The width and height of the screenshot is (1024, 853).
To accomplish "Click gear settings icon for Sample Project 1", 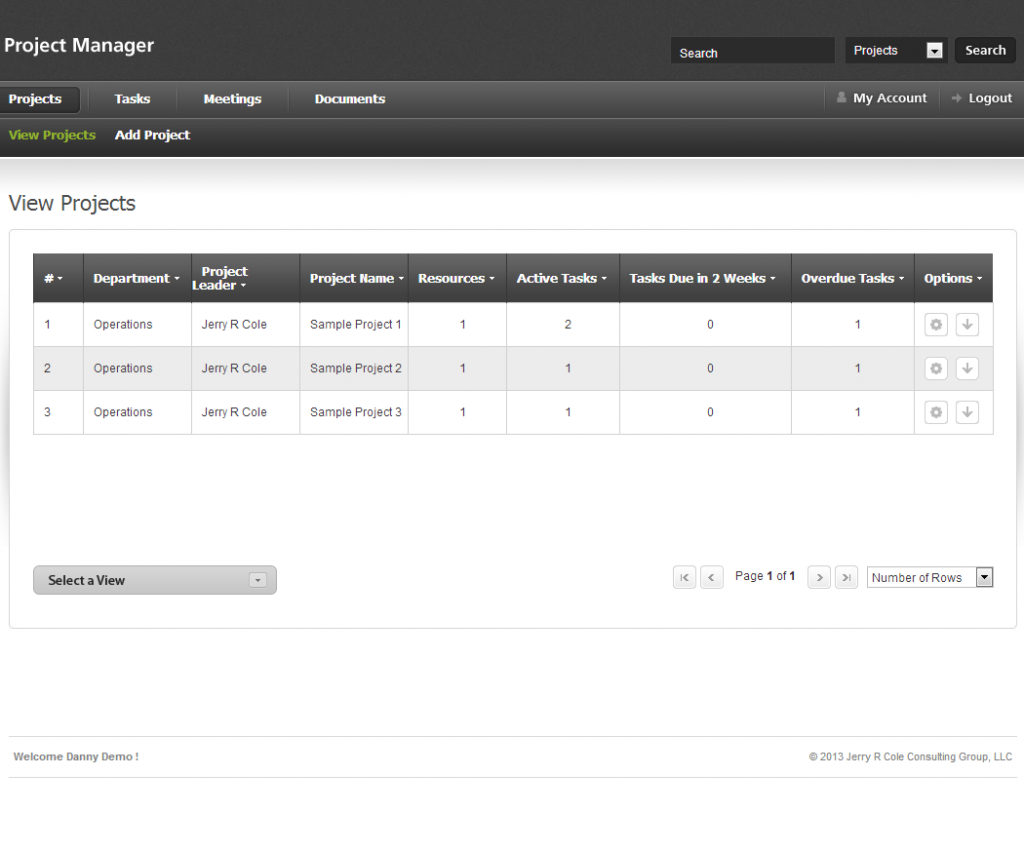I will tap(935, 325).
